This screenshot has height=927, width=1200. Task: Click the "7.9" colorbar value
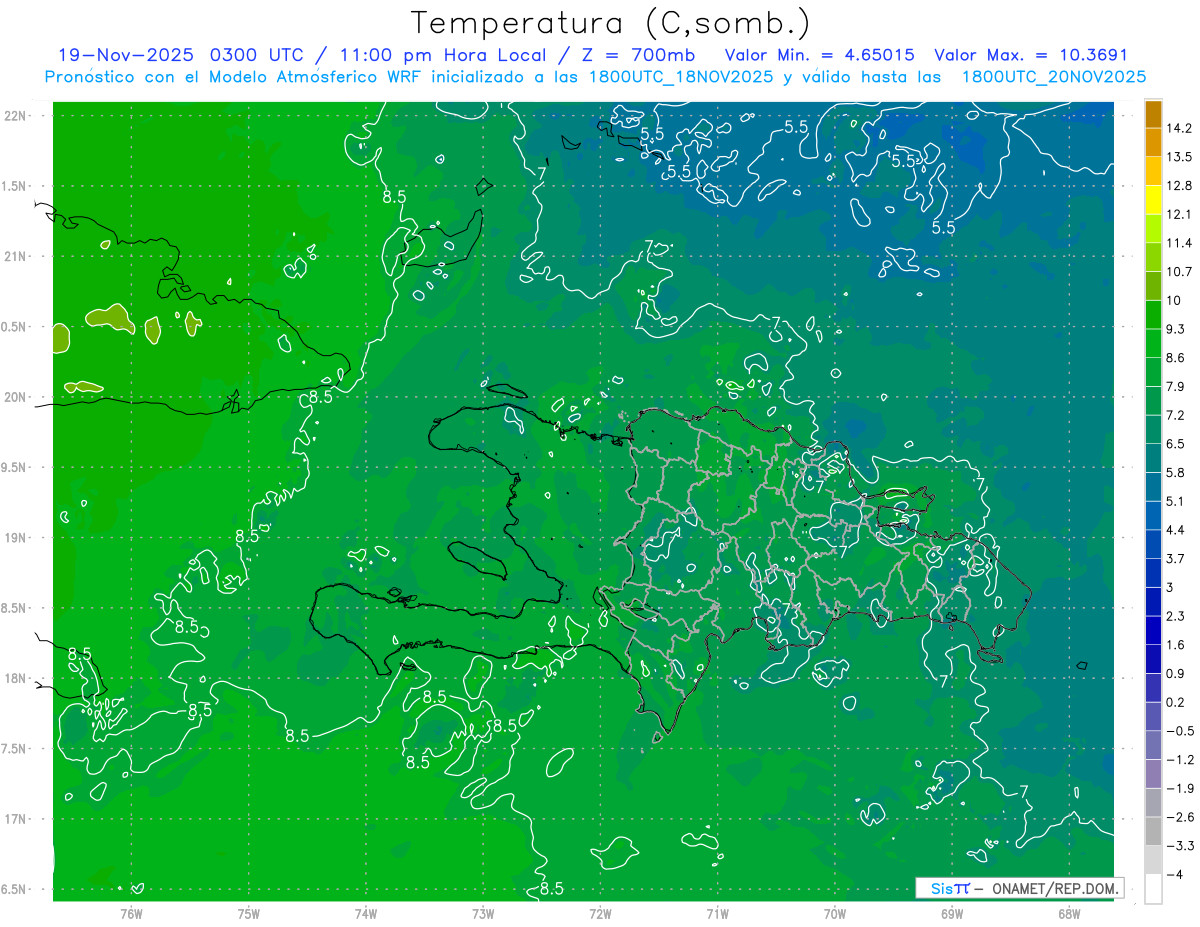pyautogui.click(x=1176, y=387)
